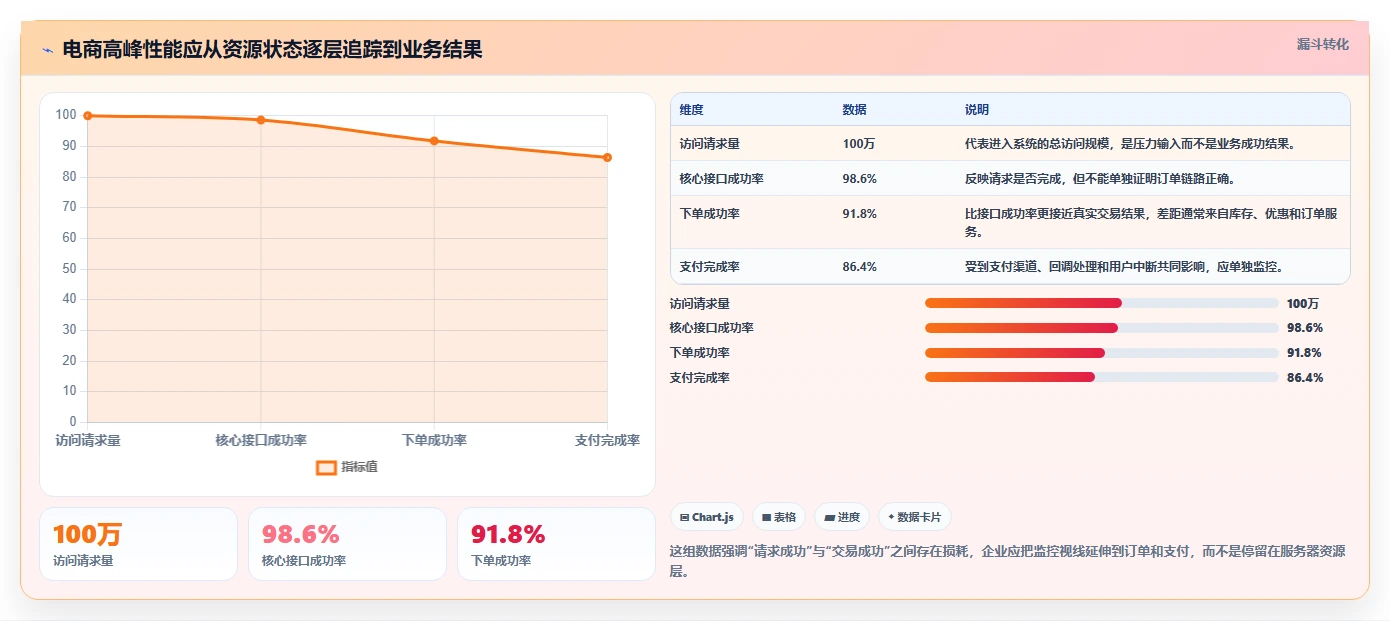Click the 核心接口成功率 progress bar
1390x621 pixels.
point(1101,328)
